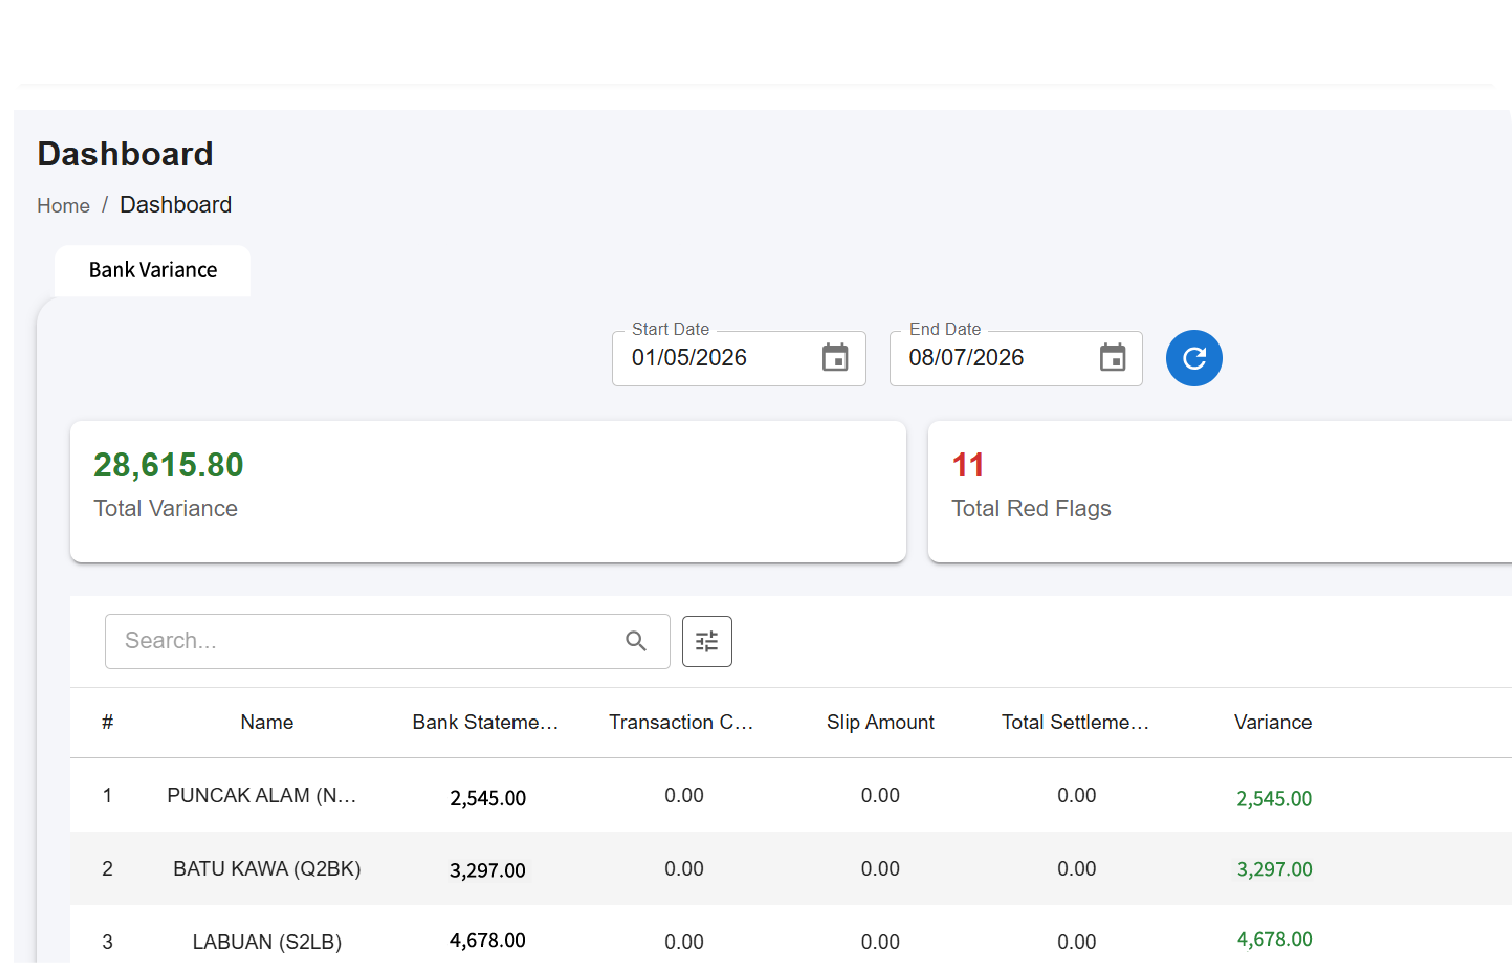Click the PUNCAK ALAM (N… row name
The height and width of the screenshot is (963, 1512).
(262, 796)
